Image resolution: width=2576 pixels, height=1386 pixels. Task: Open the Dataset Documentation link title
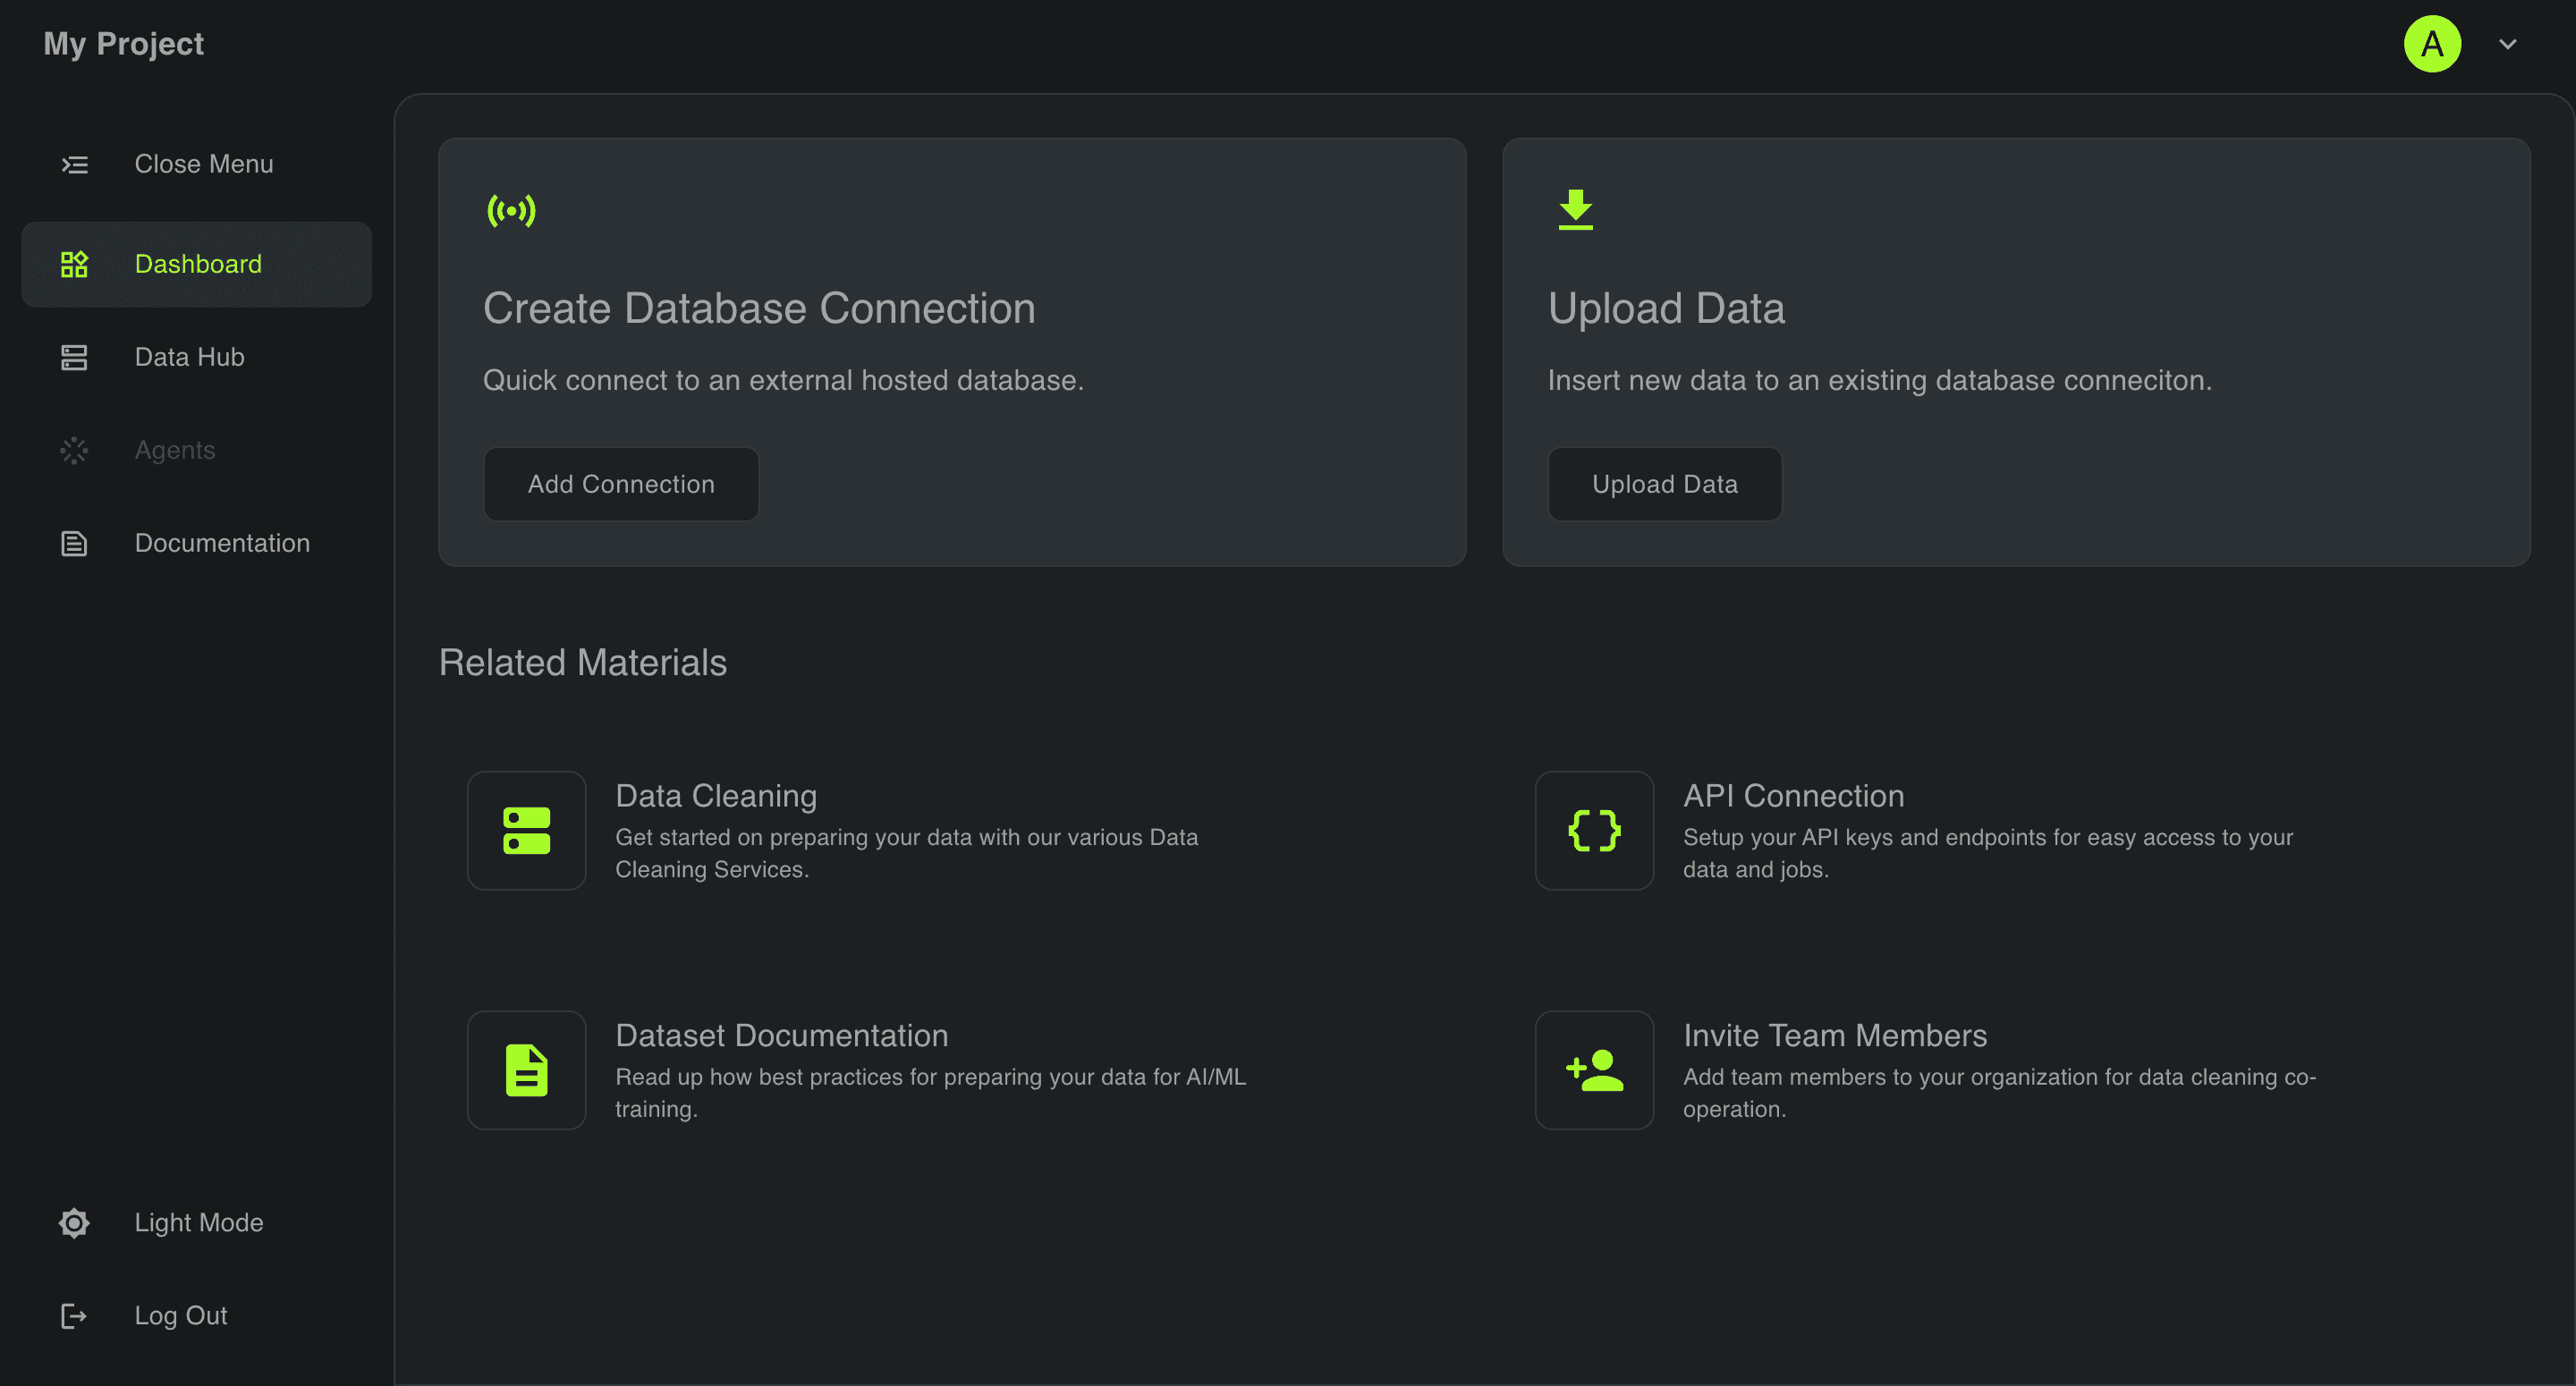782,1036
